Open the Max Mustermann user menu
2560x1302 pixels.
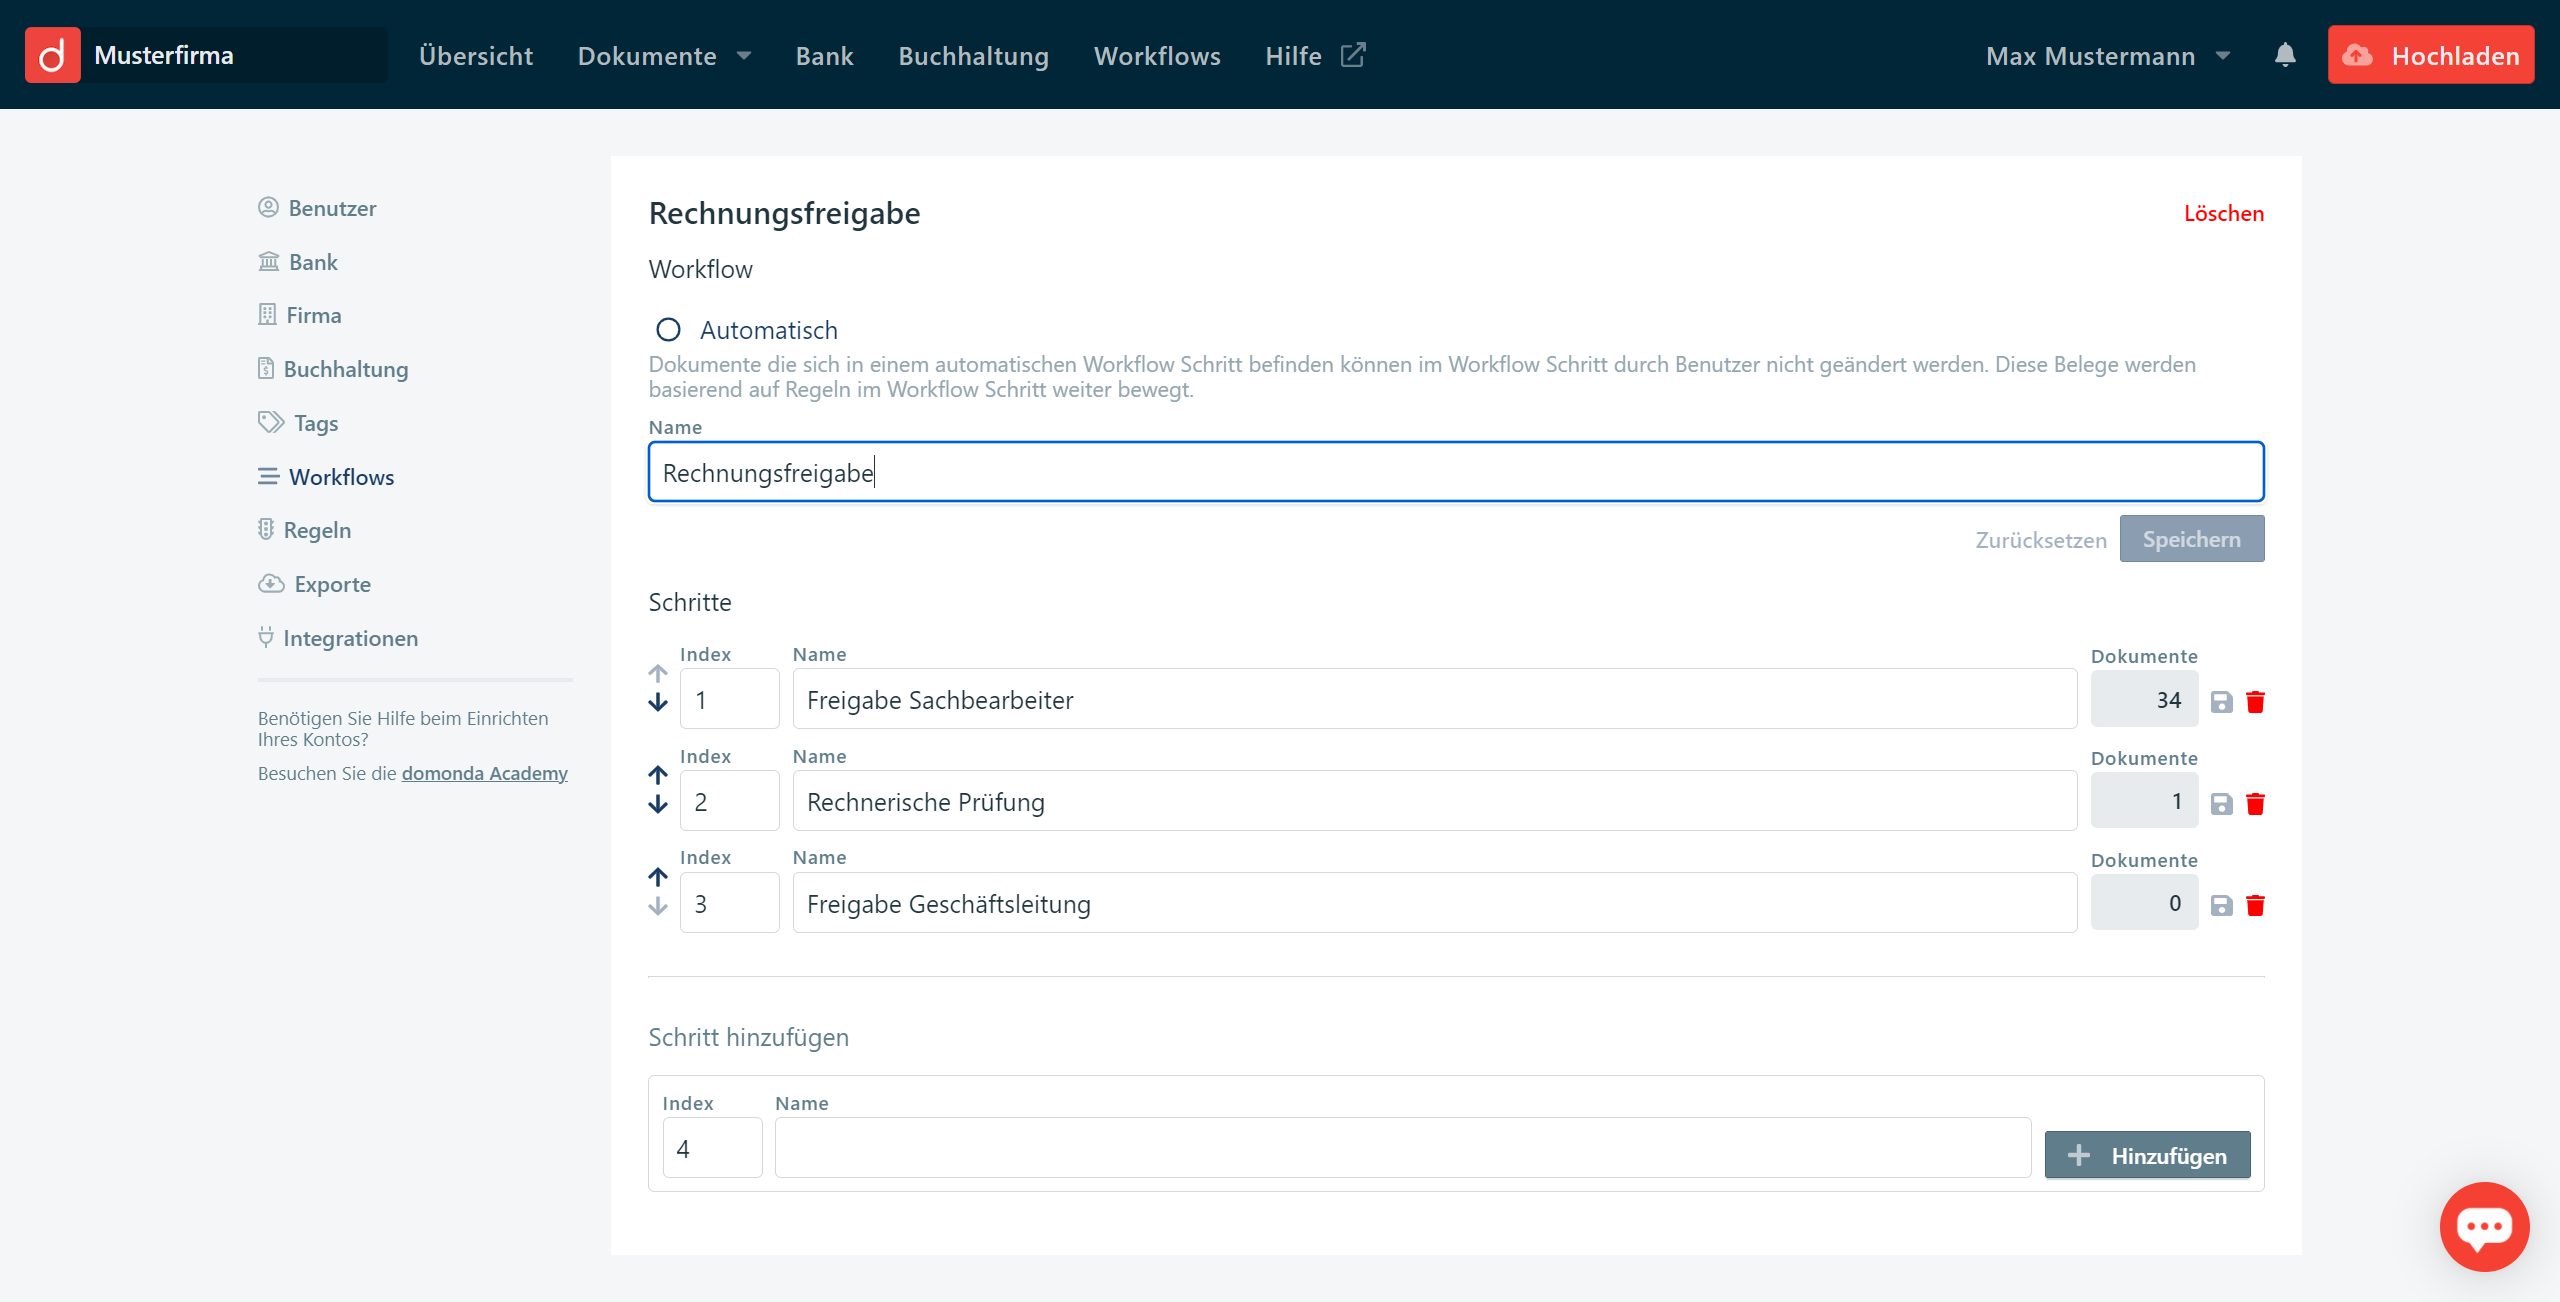click(2108, 56)
